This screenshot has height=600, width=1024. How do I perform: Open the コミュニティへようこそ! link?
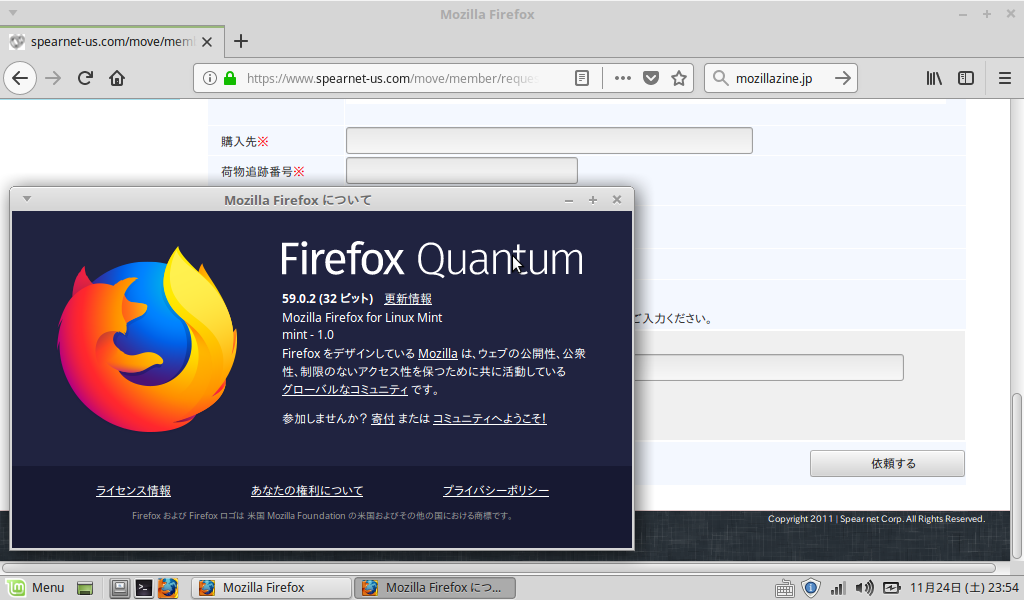pyautogui.click(x=490, y=418)
